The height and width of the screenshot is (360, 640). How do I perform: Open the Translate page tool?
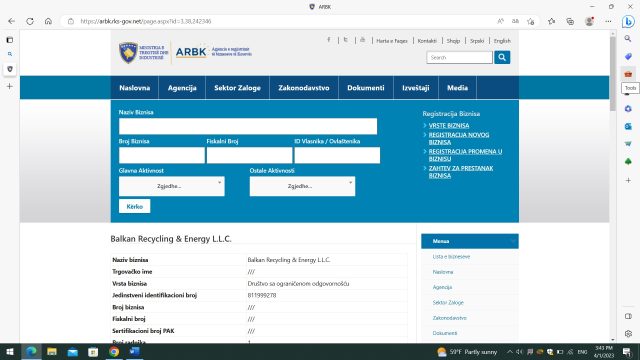point(516,21)
